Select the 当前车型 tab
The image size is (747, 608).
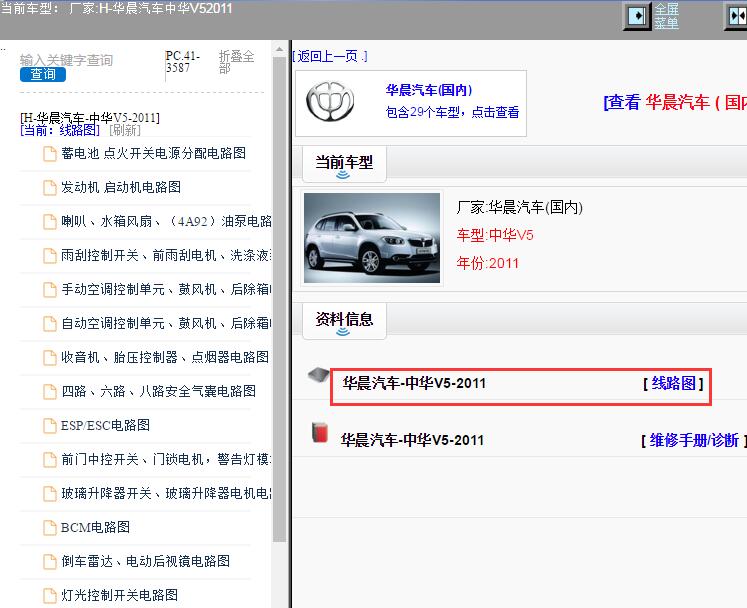pyautogui.click(x=344, y=164)
